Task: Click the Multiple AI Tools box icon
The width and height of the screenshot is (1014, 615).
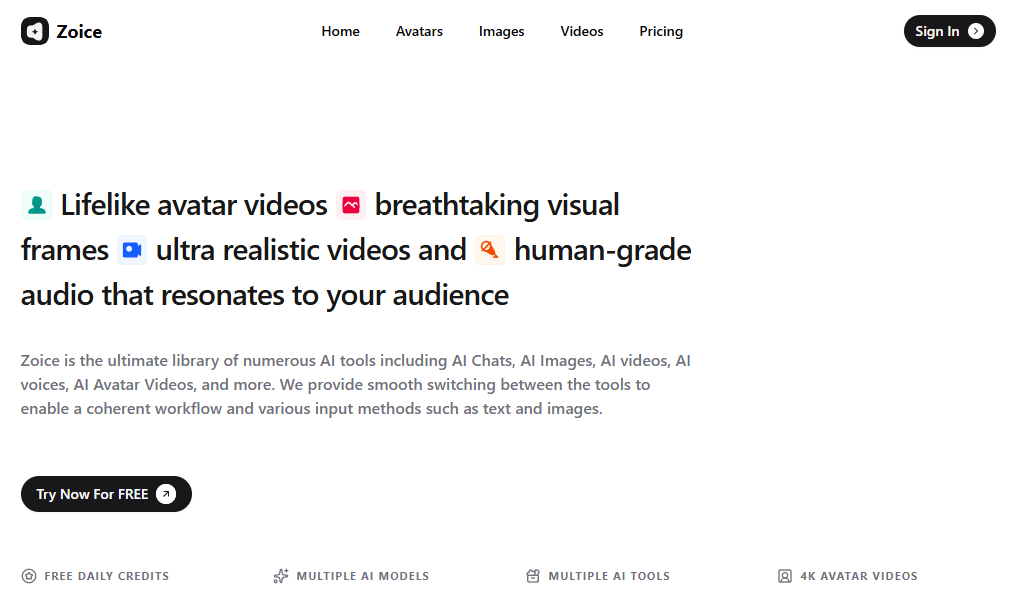Action: click(x=533, y=576)
